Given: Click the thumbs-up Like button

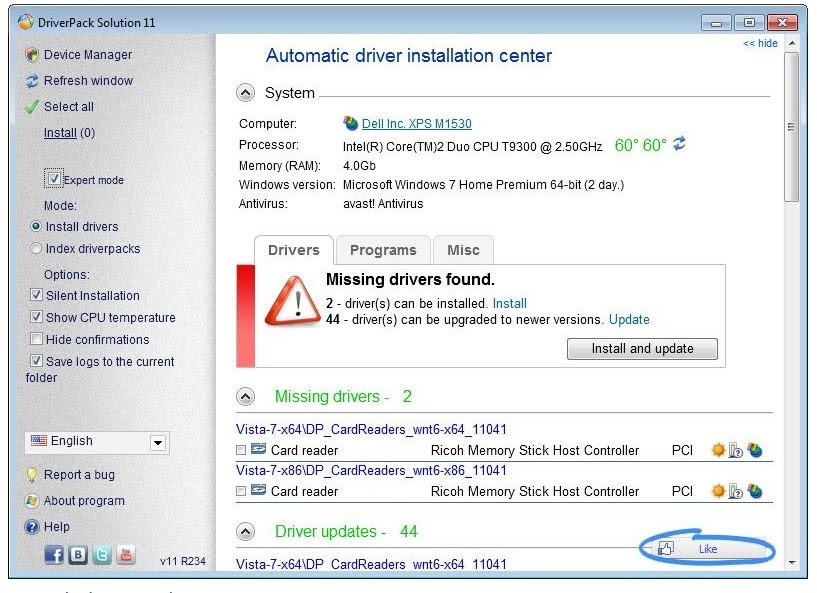Looking at the screenshot, I should tap(707, 548).
